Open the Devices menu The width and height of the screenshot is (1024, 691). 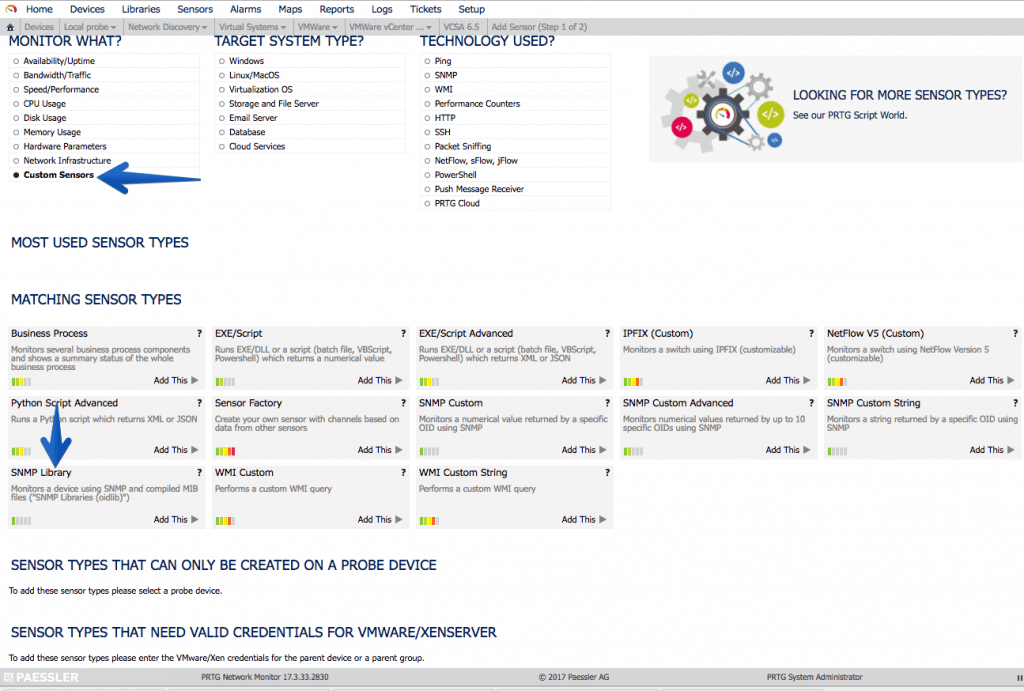(87, 9)
